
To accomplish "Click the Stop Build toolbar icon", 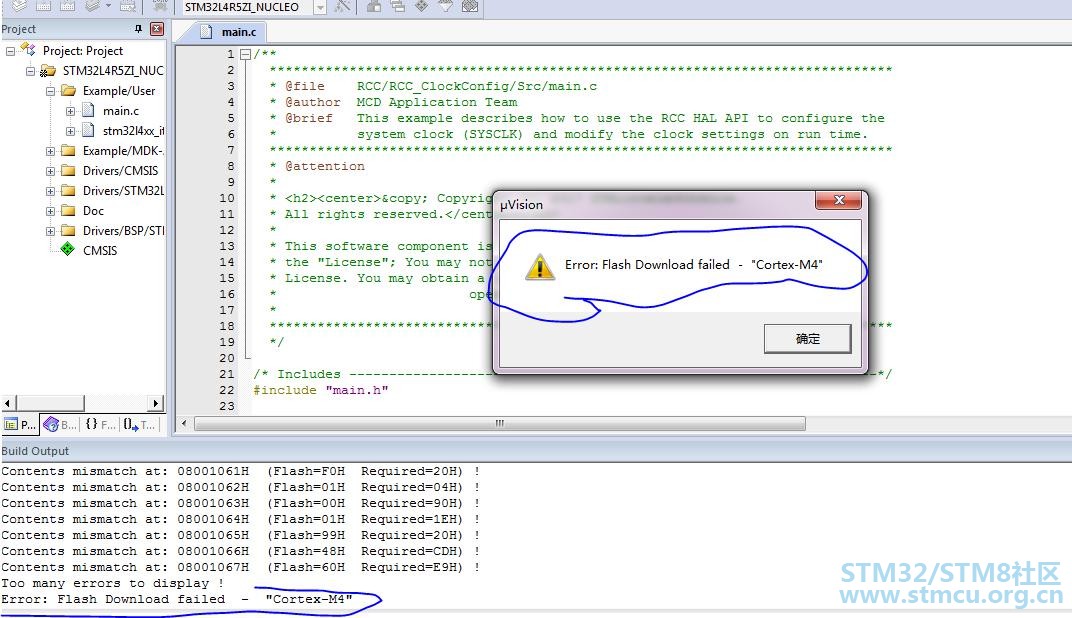I will coord(128,6).
